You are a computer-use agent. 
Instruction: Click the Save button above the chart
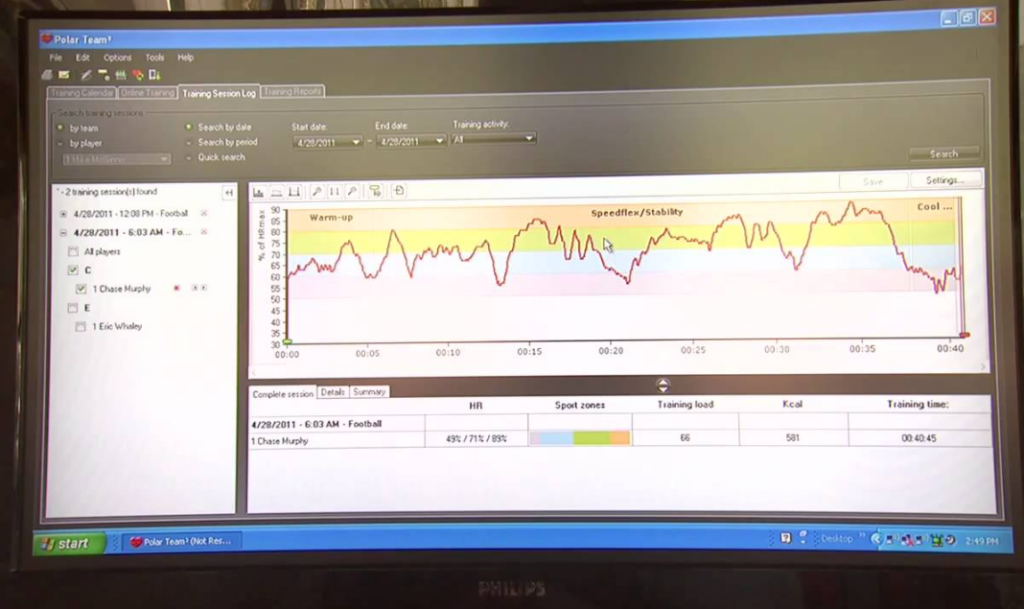[x=873, y=181]
